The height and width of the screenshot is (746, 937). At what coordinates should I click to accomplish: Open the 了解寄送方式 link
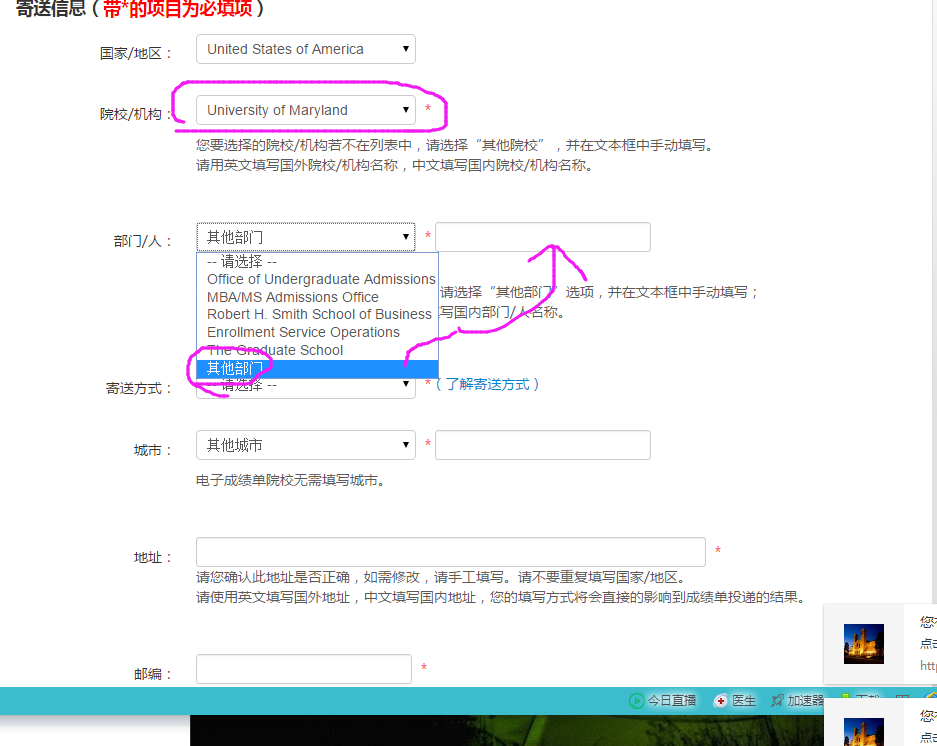point(488,384)
